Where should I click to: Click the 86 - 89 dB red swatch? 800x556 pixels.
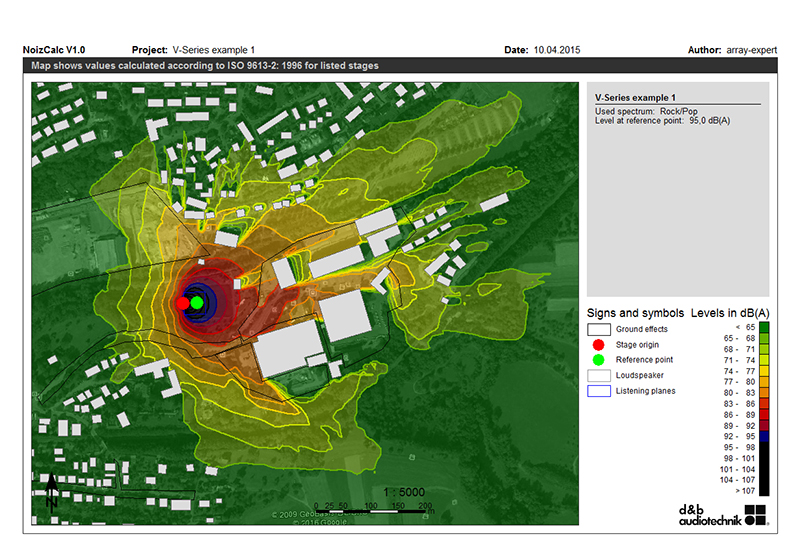(x=764, y=415)
